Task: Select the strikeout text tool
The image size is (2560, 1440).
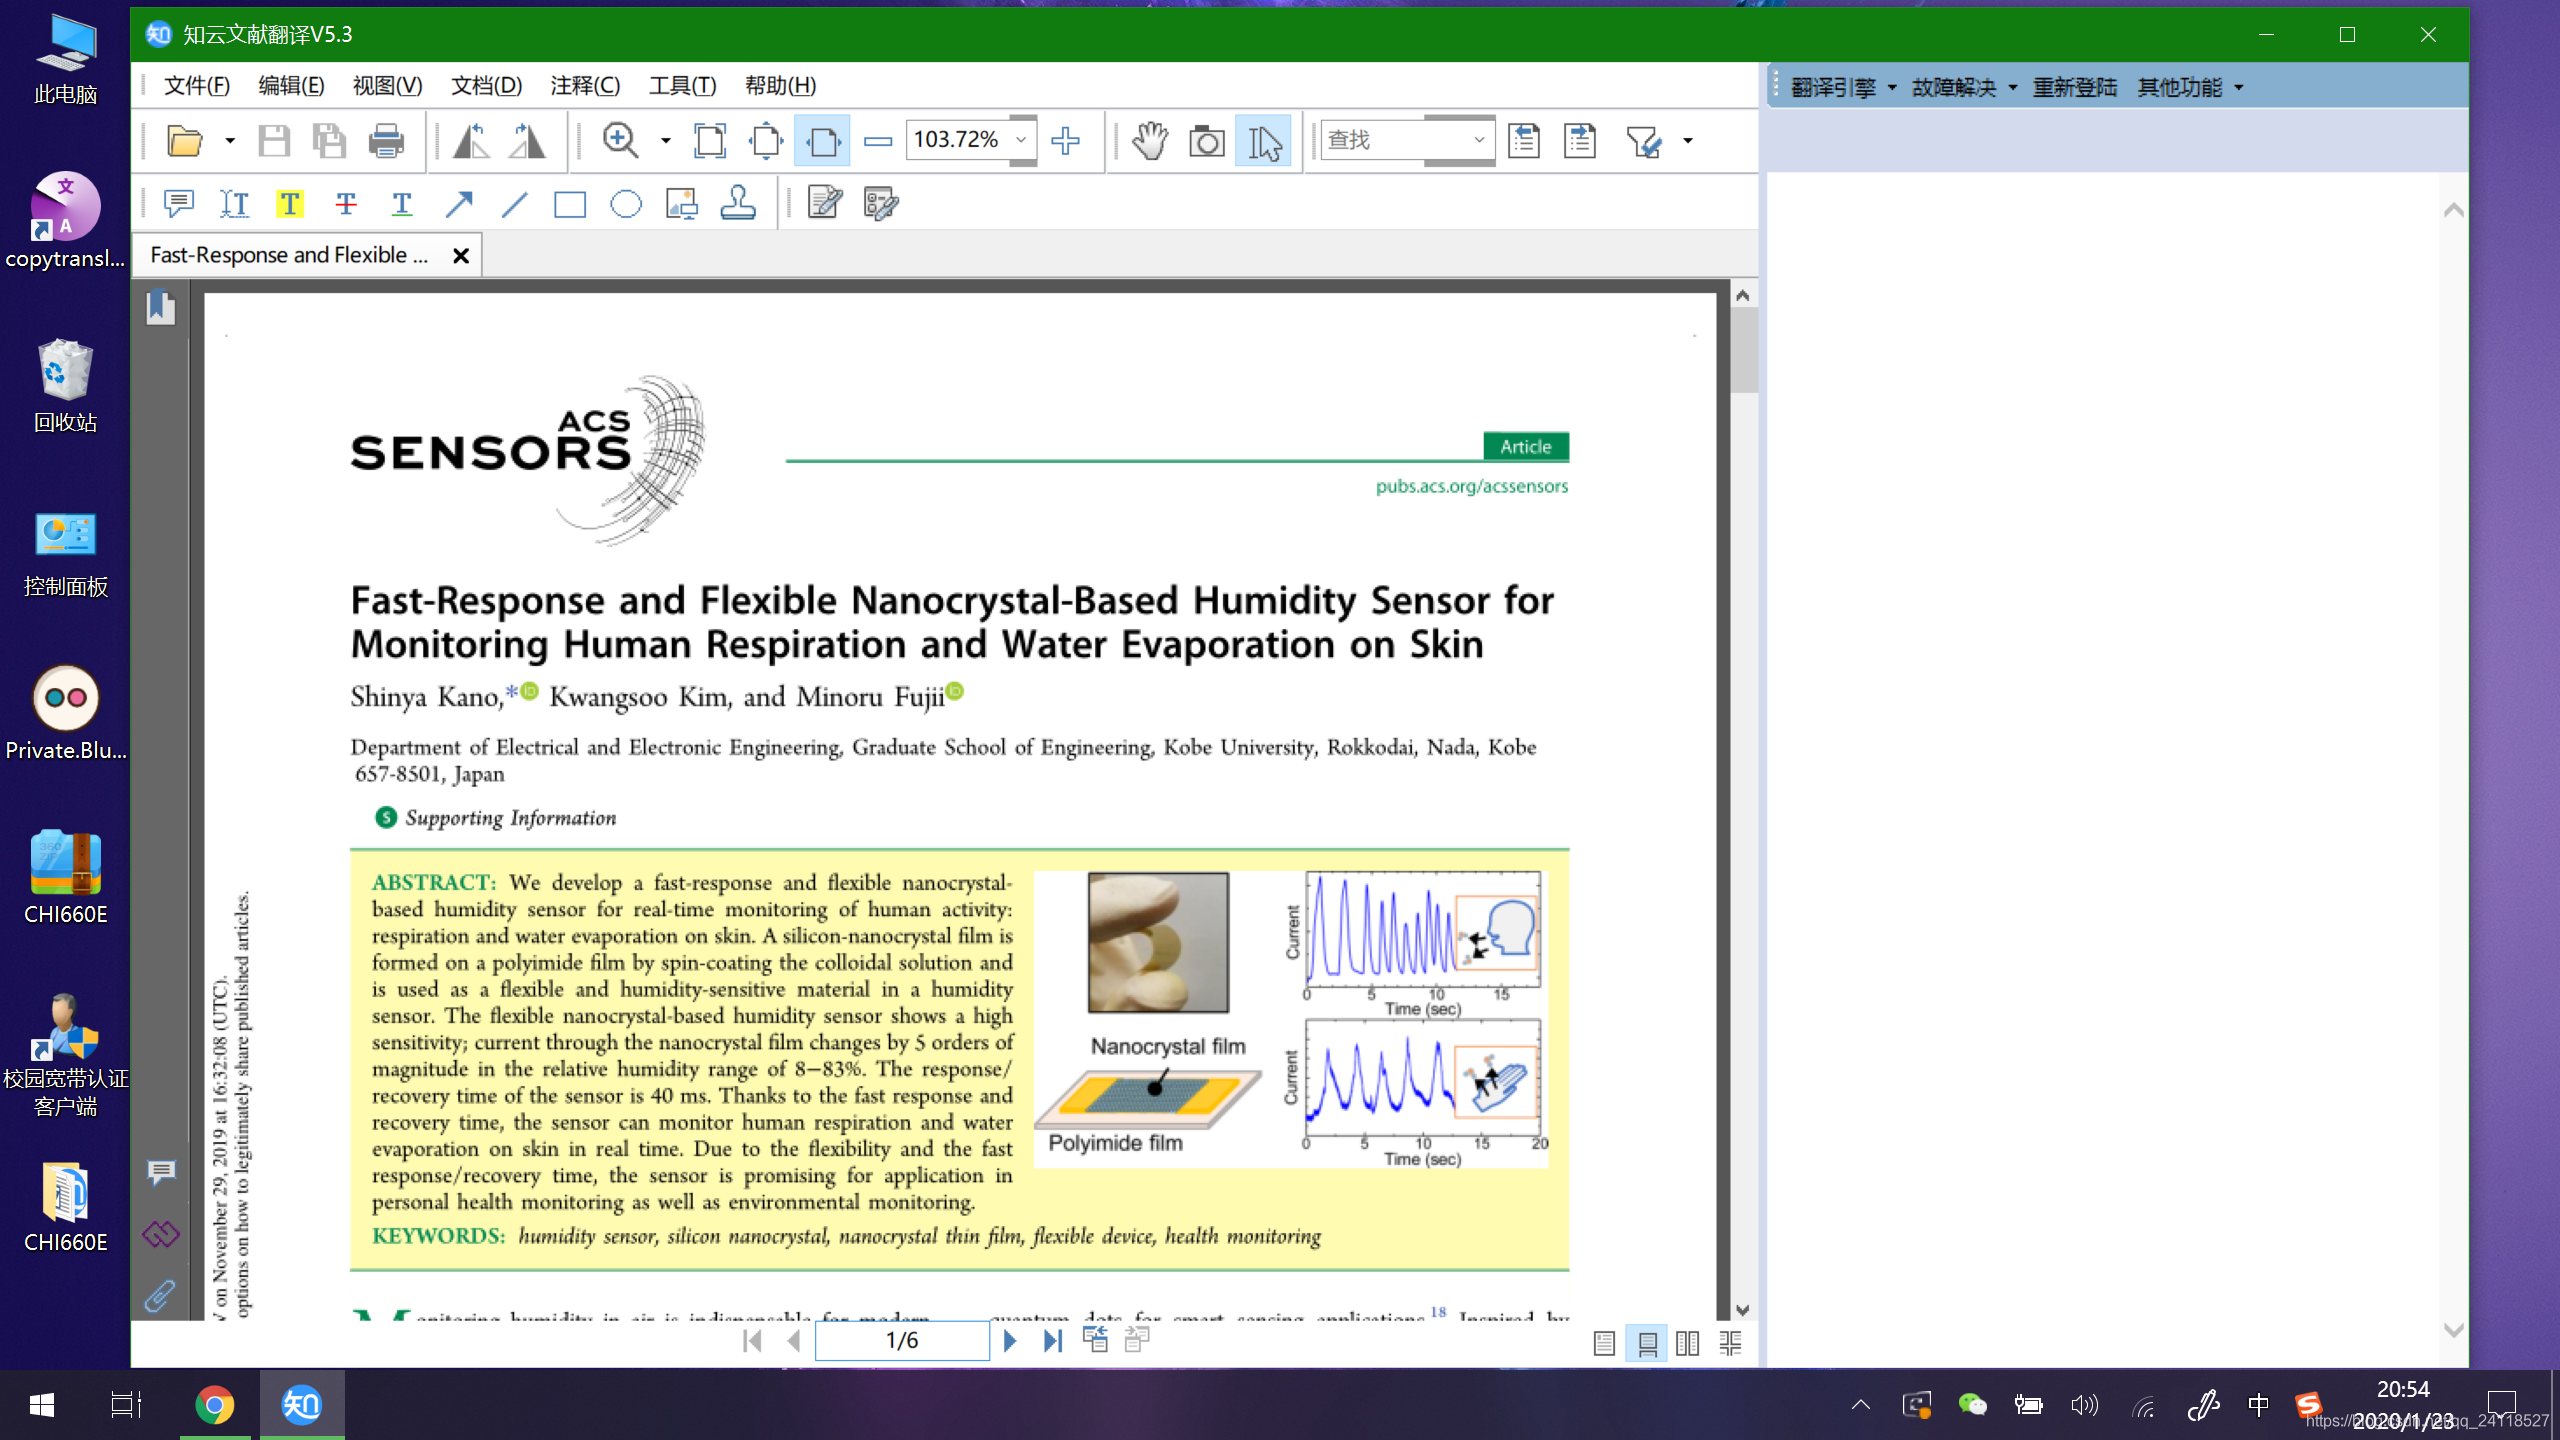Action: [346, 204]
